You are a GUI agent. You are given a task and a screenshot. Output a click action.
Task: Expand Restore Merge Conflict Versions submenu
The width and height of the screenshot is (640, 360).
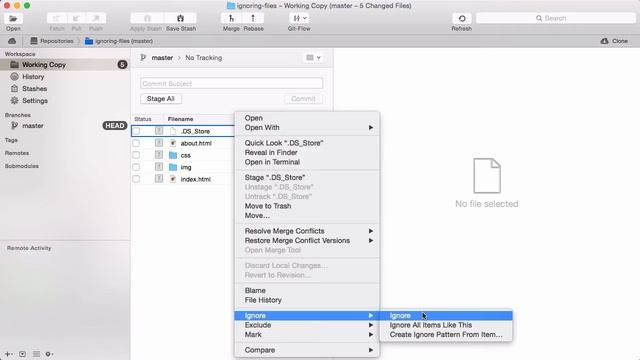[x=307, y=241]
